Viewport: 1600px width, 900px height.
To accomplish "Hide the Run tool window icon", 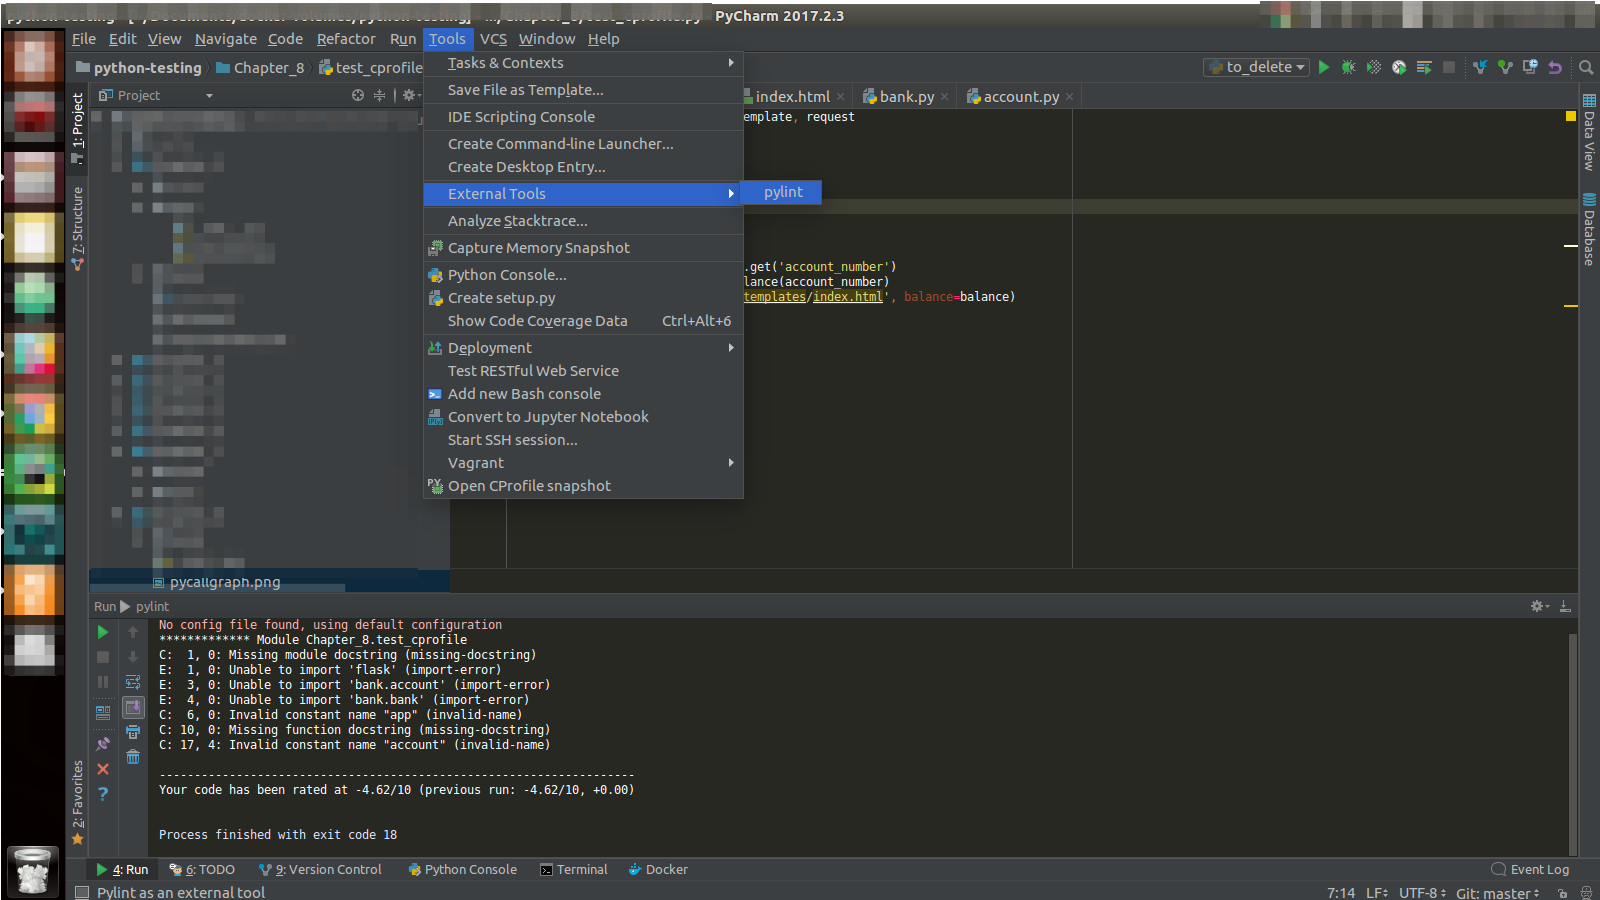I will 1565,606.
